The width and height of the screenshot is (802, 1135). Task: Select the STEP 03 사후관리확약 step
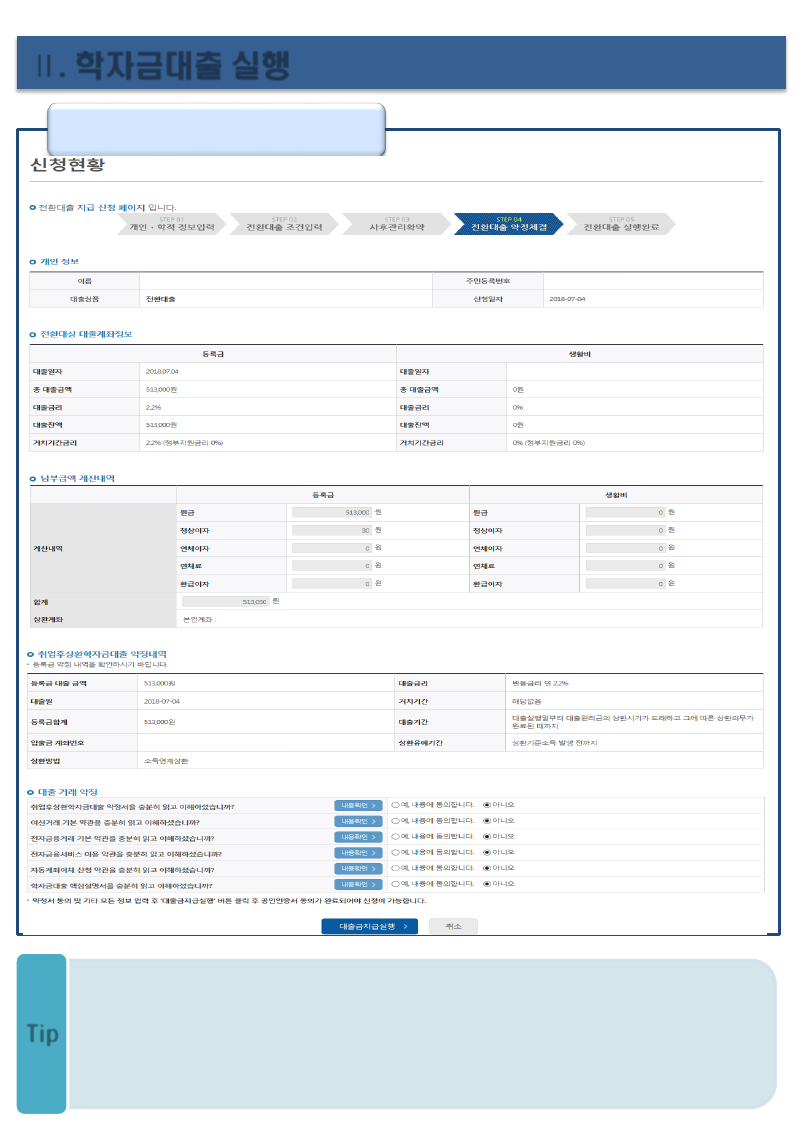397,224
